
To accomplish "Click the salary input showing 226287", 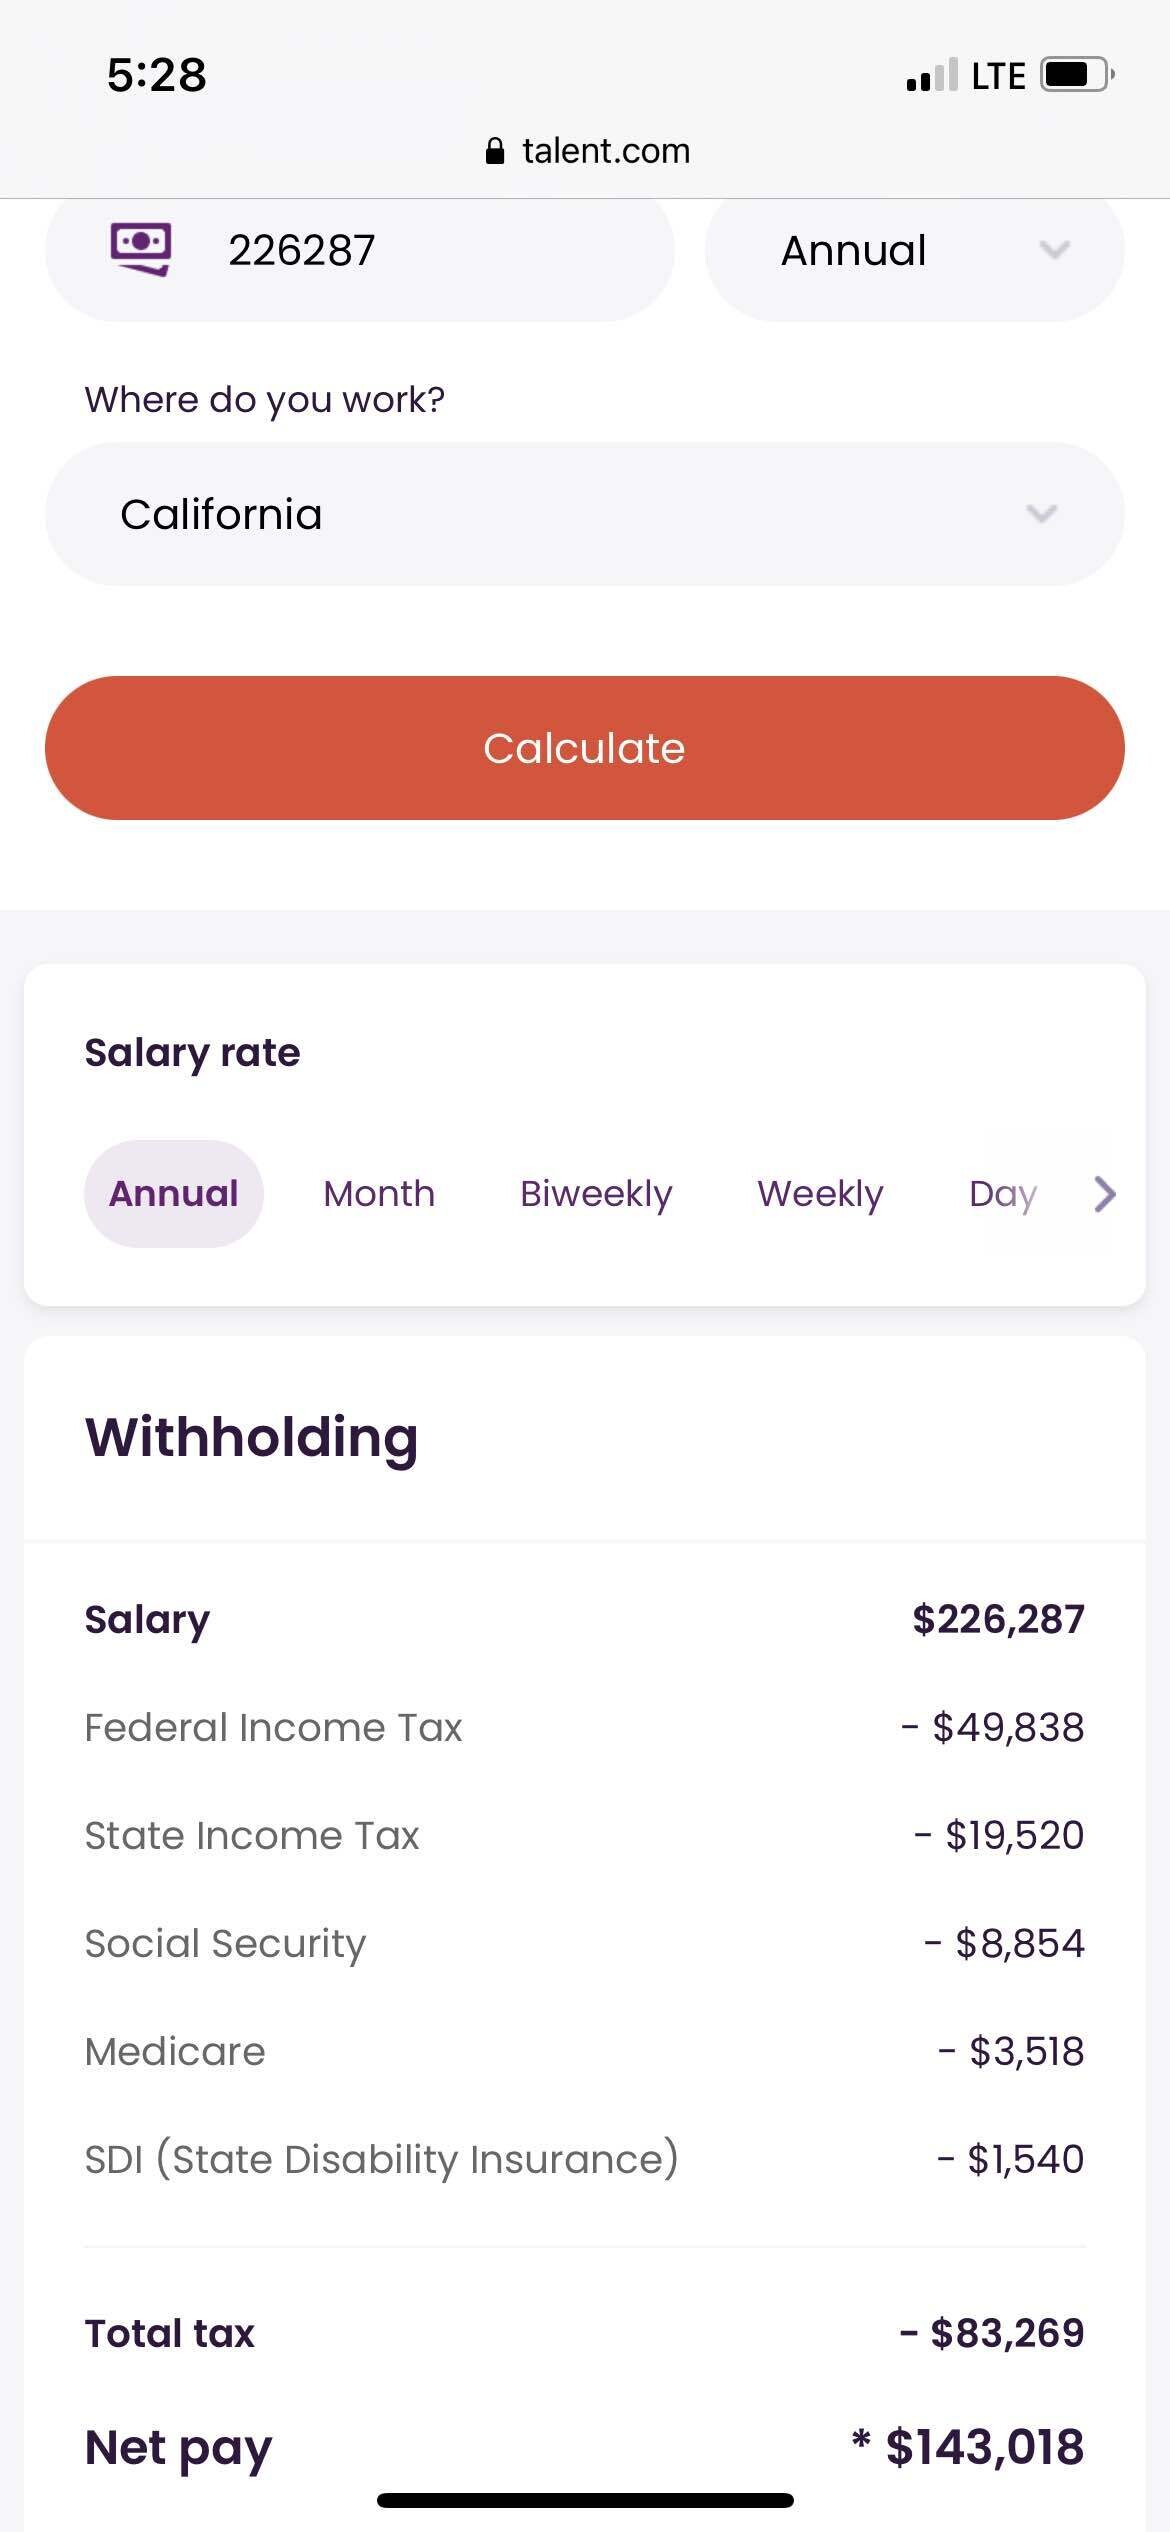I will [360, 250].
